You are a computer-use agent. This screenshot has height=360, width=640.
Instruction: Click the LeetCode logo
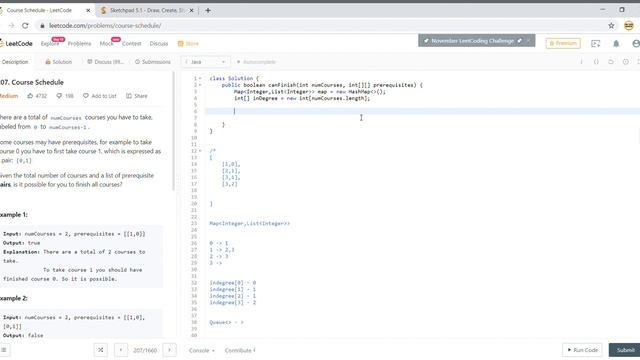click(x=16, y=44)
